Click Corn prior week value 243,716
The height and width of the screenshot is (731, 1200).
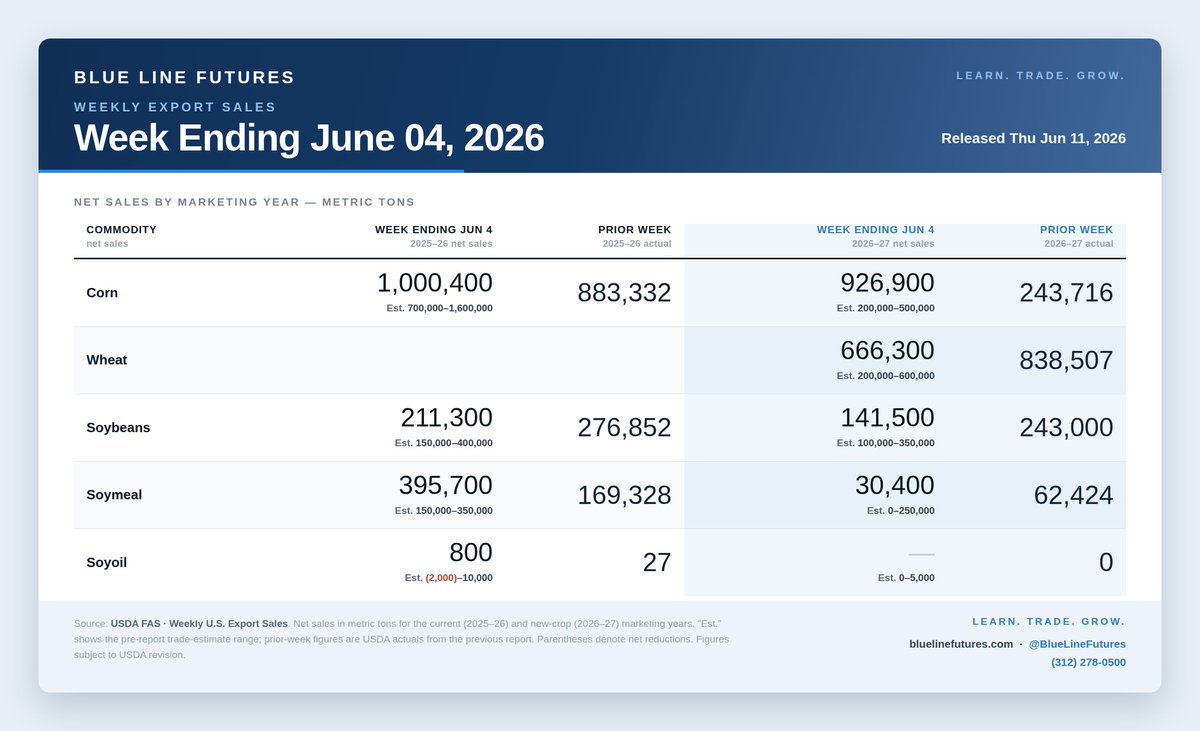coord(1066,293)
